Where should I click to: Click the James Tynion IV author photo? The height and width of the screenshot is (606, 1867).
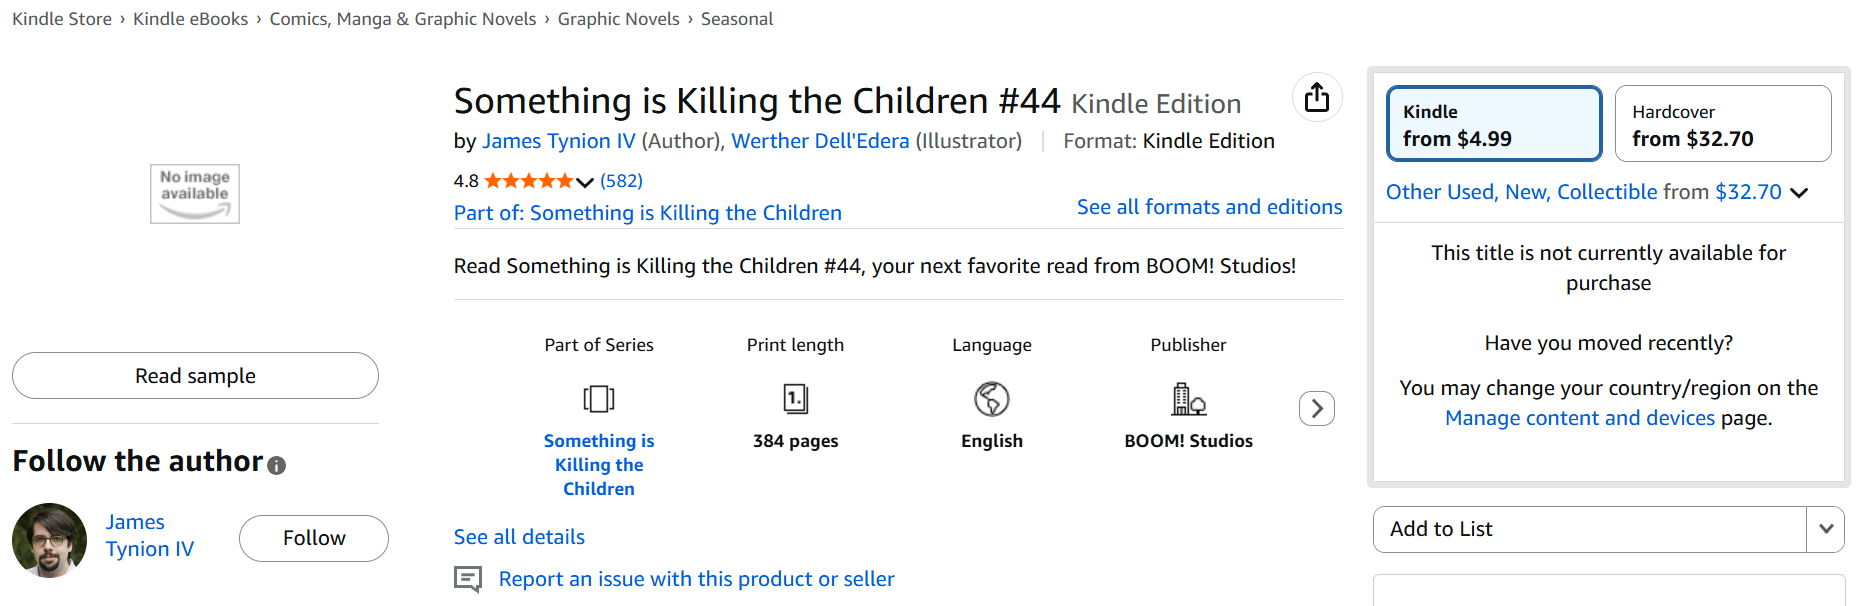50,540
